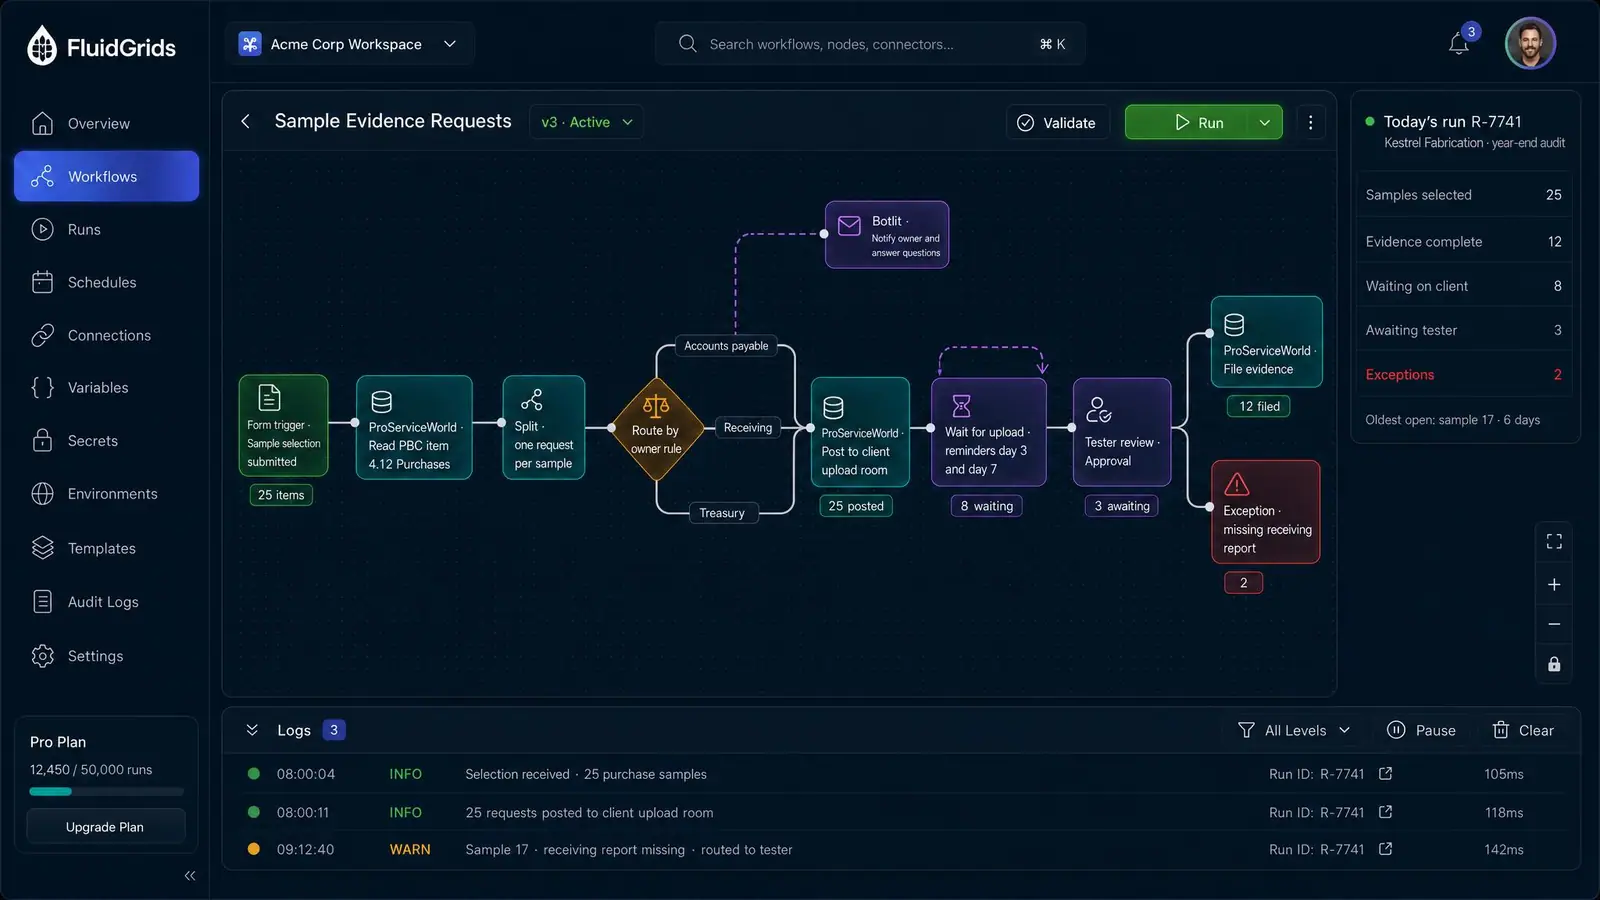
Task: Click the 25 items badge
Action: (281, 495)
